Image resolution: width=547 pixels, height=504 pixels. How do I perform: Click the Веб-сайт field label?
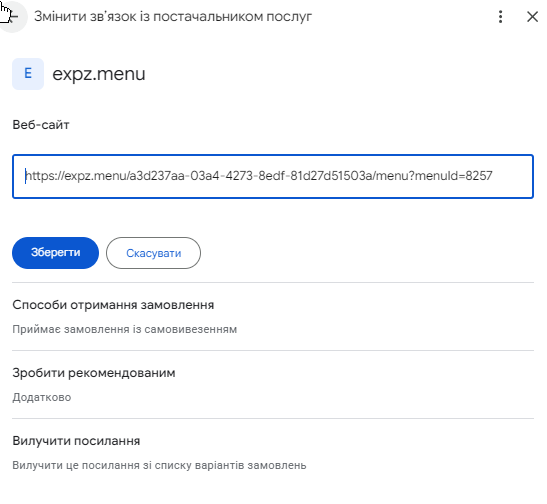41,125
